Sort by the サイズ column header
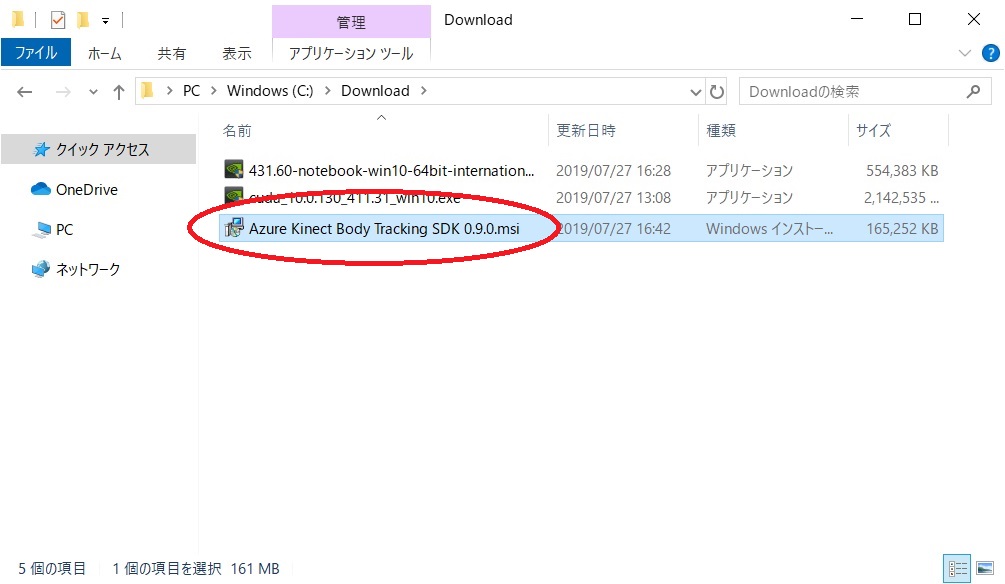This screenshot has height=584, width=1005. [873, 131]
